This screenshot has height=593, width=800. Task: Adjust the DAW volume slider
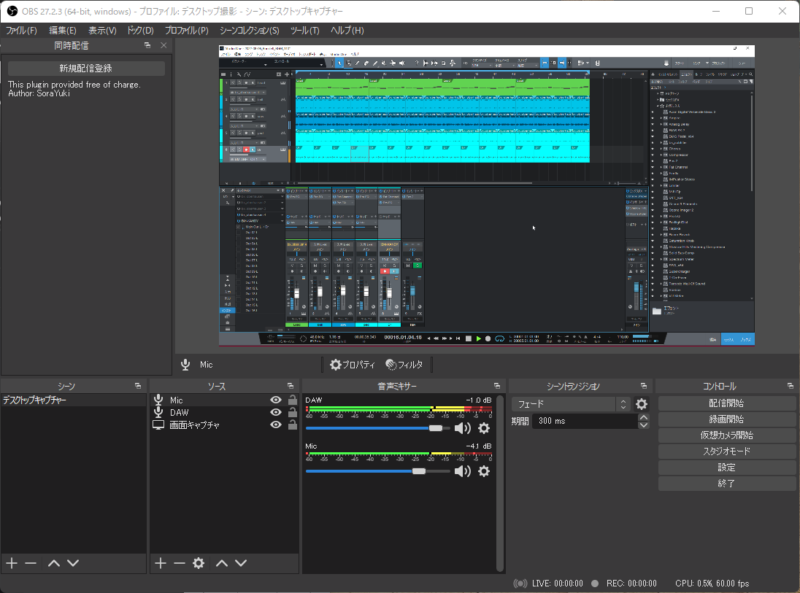[378, 428]
